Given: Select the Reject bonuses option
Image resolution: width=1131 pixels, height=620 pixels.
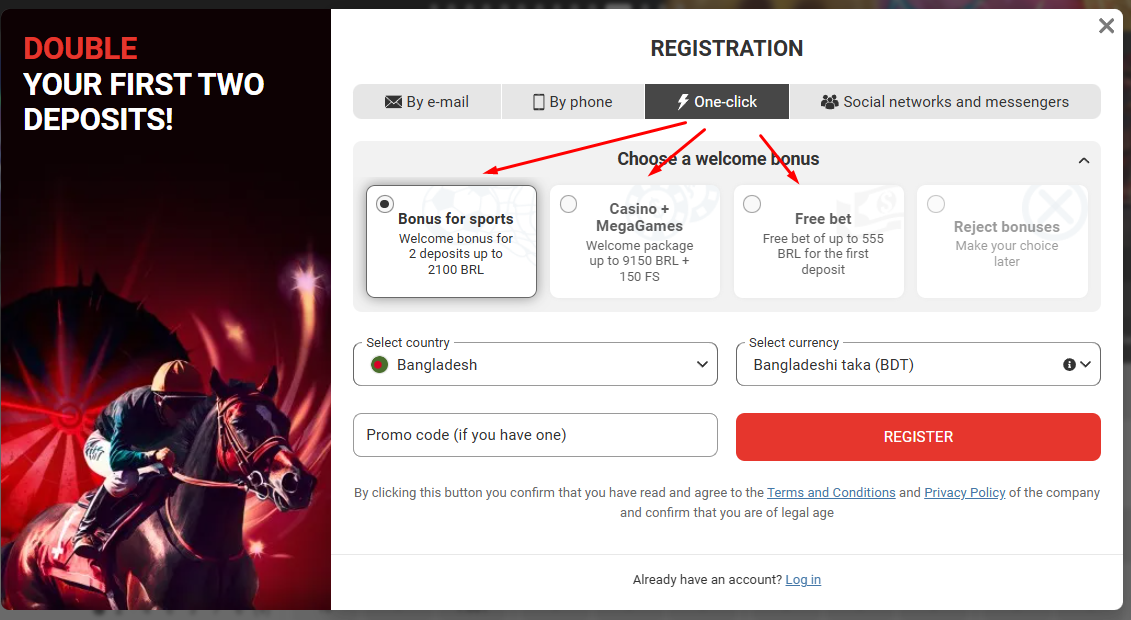Looking at the screenshot, I should 936,205.
